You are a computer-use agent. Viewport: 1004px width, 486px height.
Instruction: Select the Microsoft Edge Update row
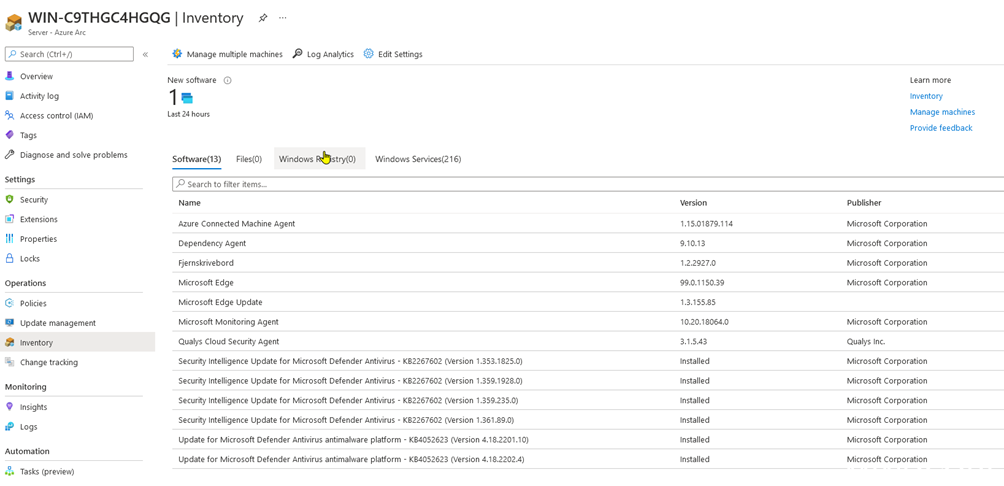[588, 302]
